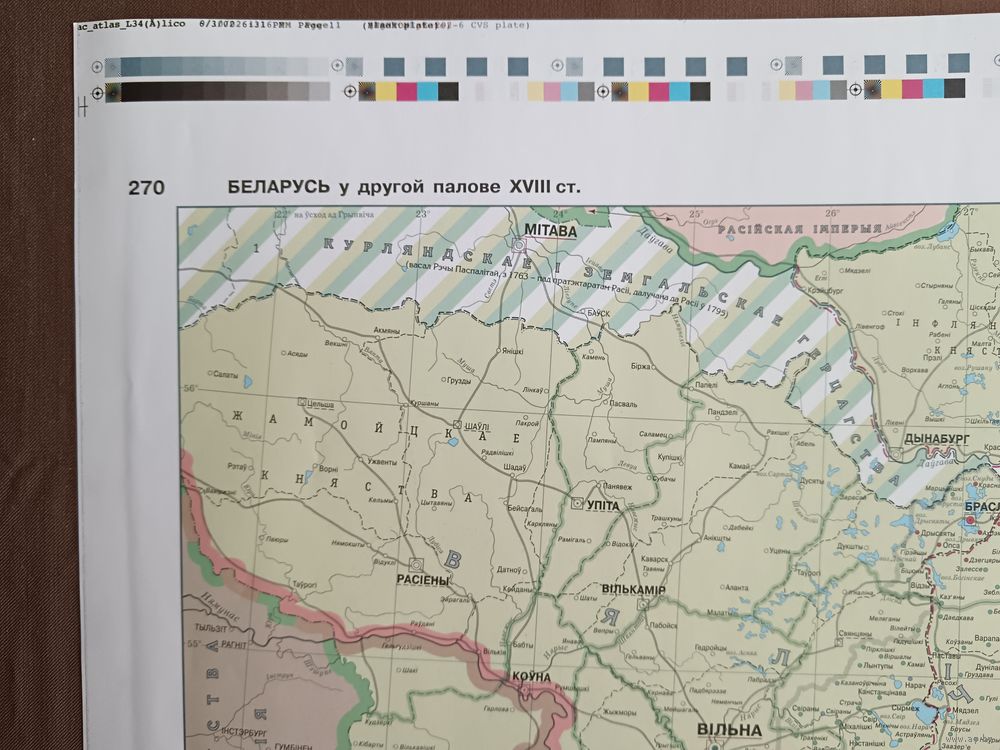Click the Шаўлі town marker symbol
The height and width of the screenshot is (750, 1000).
pyautogui.click(x=459, y=425)
